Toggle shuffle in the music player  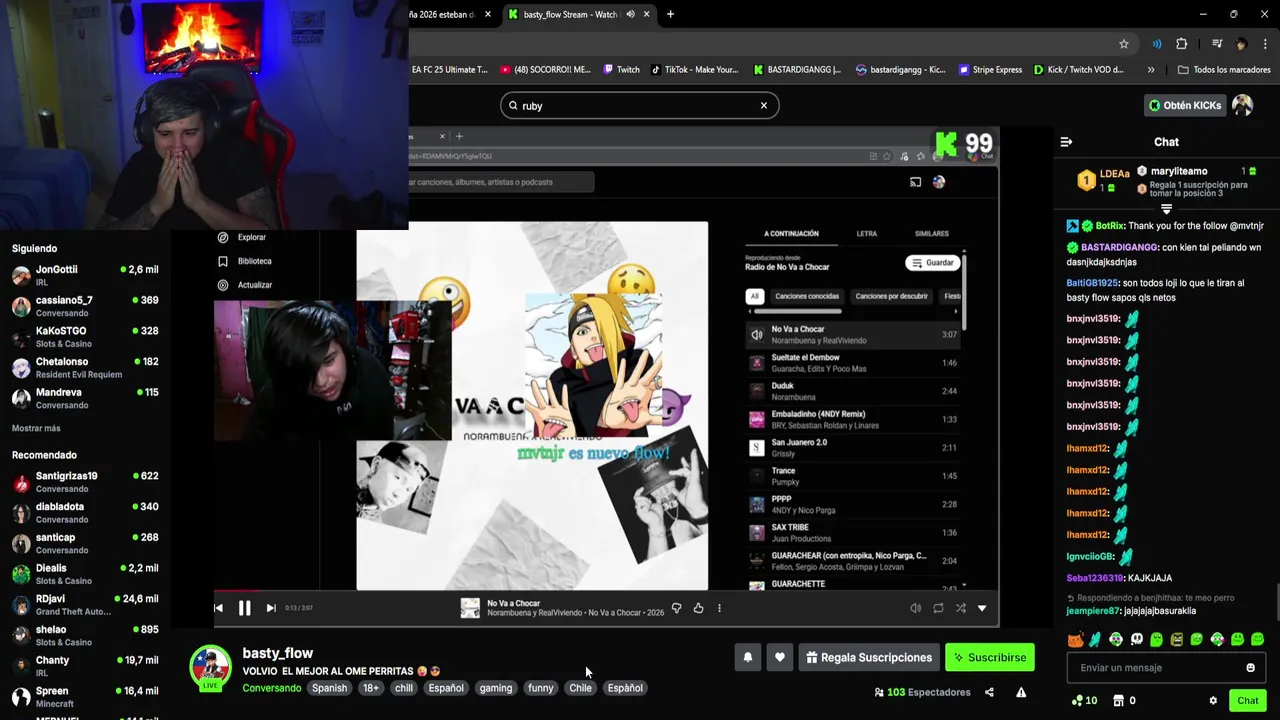[960, 608]
